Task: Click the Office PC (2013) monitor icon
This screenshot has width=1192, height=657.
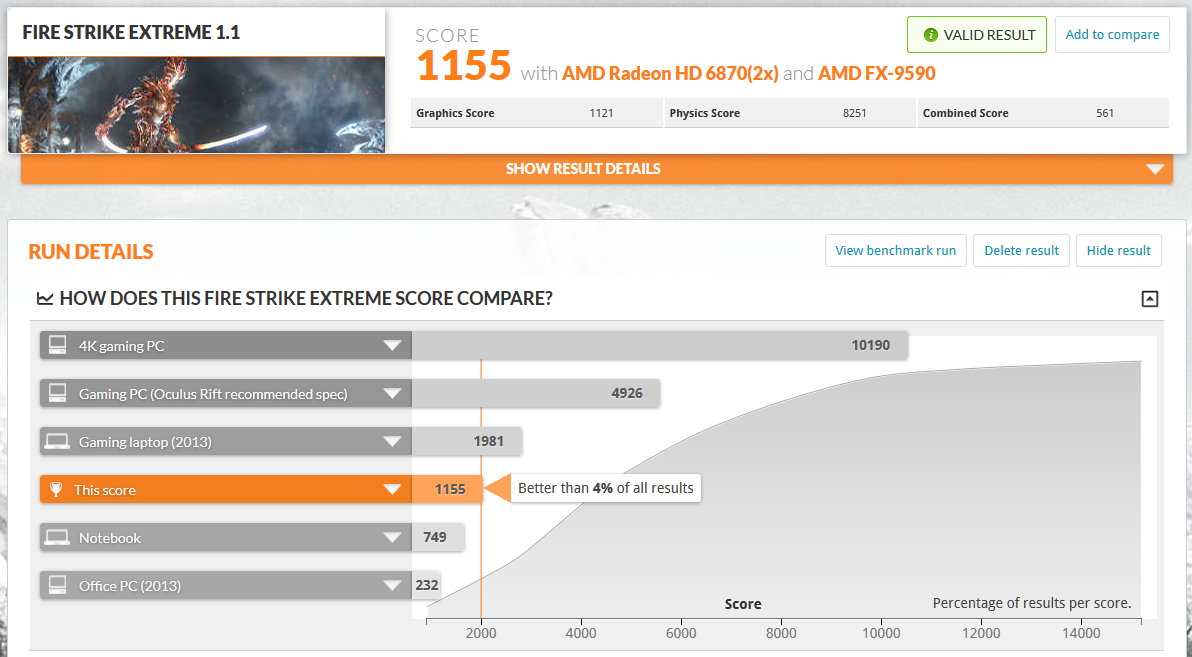Action: [57, 586]
